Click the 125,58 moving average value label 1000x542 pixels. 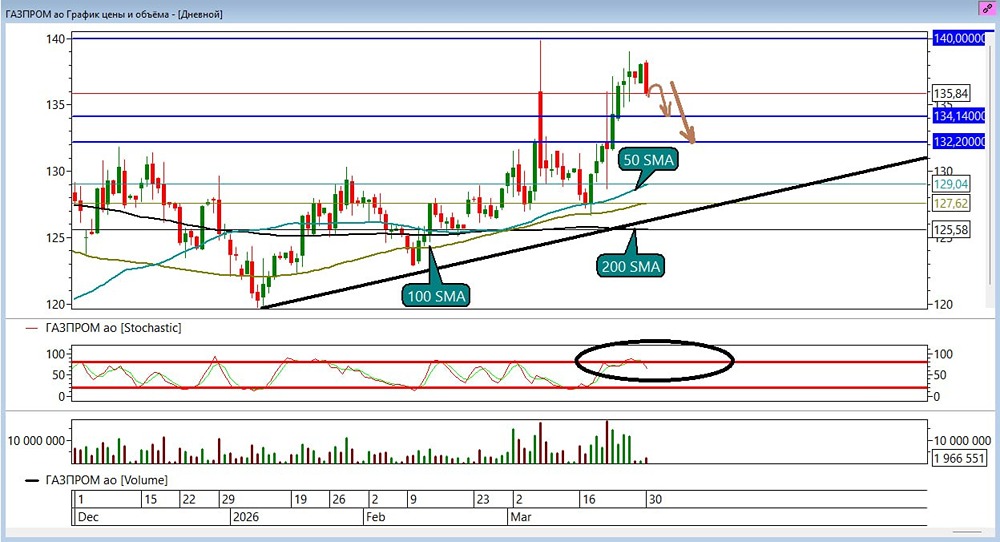[951, 230]
